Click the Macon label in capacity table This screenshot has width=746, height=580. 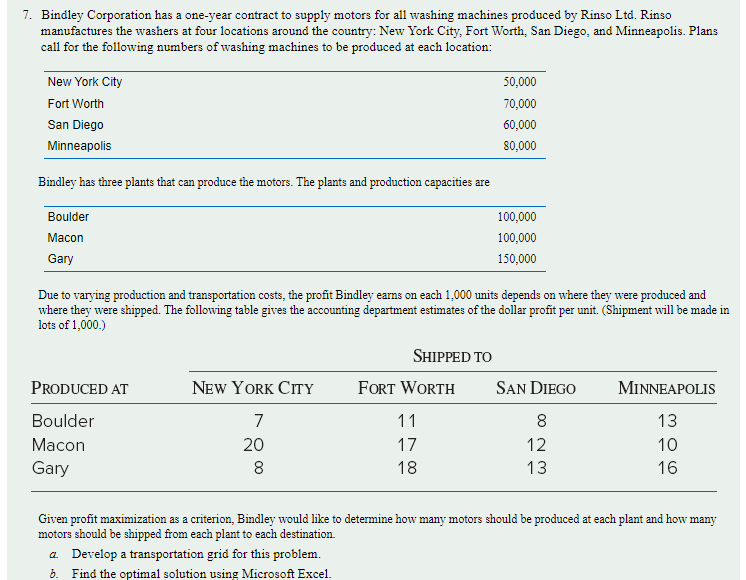pyautogui.click(x=65, y=238)
